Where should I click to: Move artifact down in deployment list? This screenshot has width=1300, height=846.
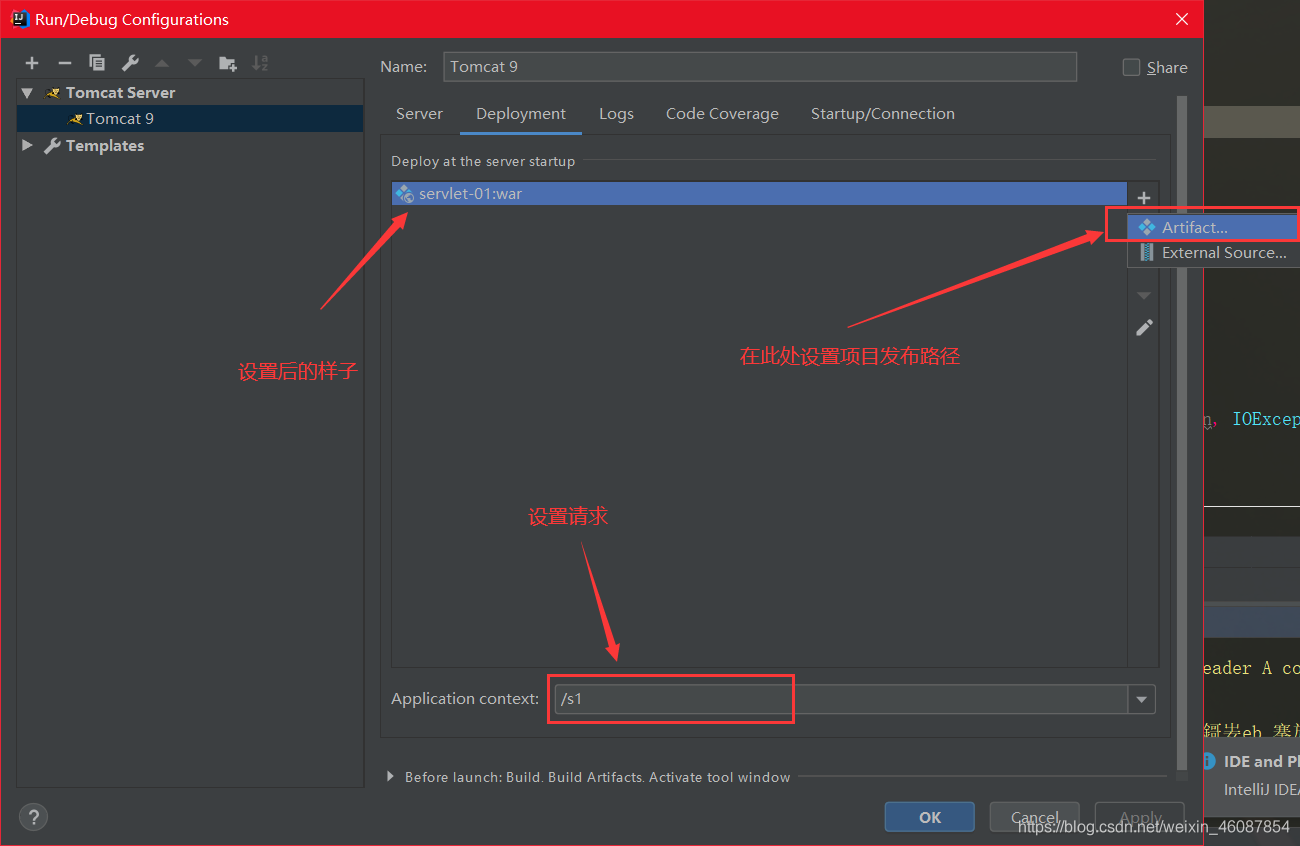[x=1144, y=296]
